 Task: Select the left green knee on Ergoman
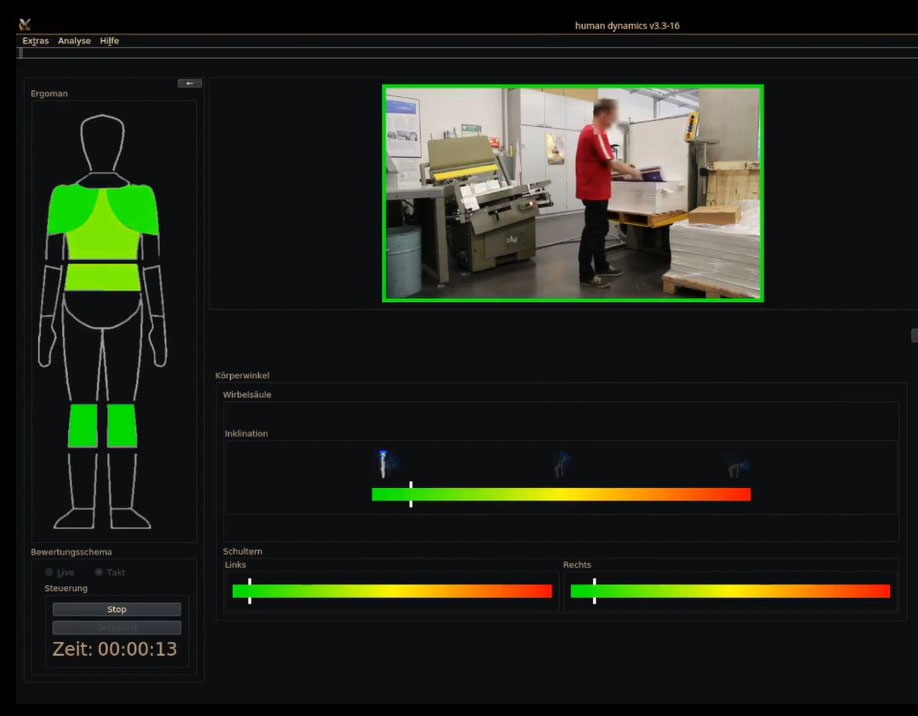83,425
